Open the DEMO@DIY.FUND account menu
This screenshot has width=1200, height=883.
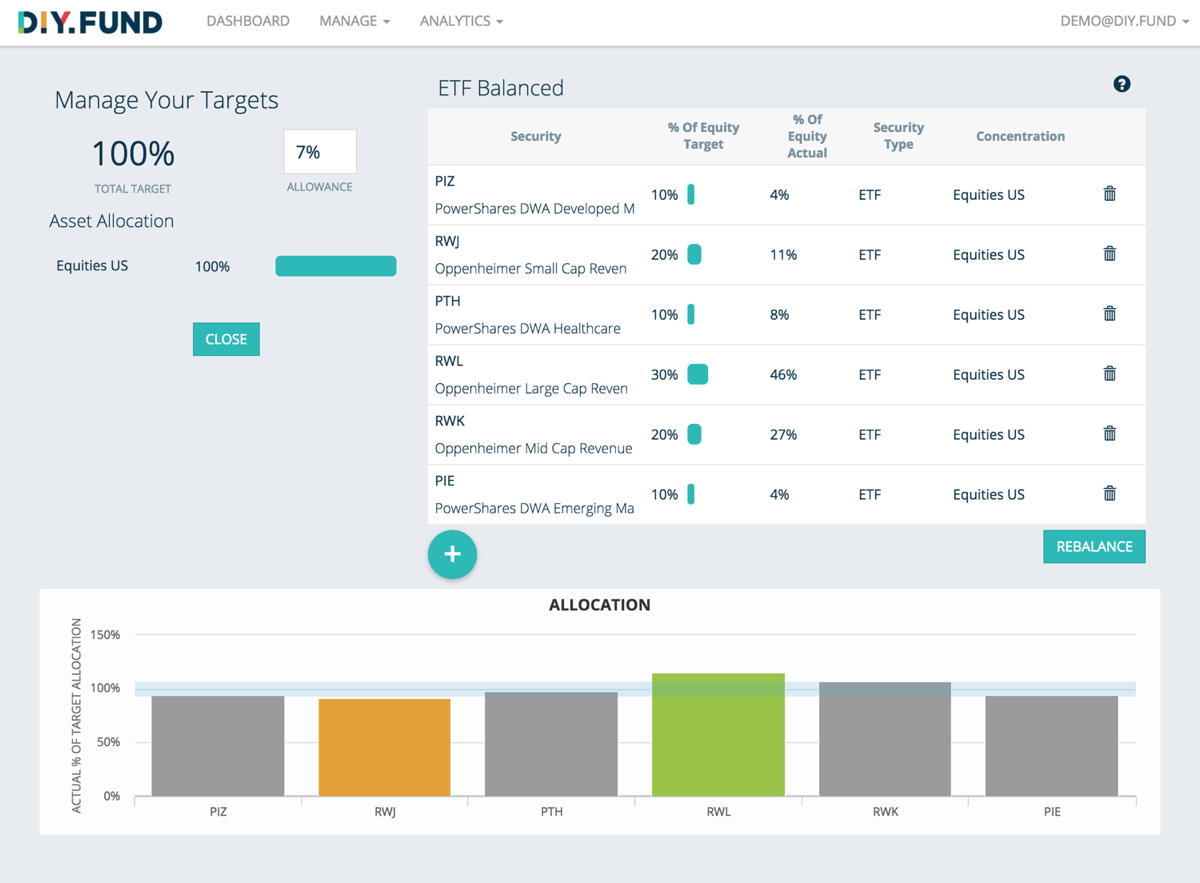1124,21
